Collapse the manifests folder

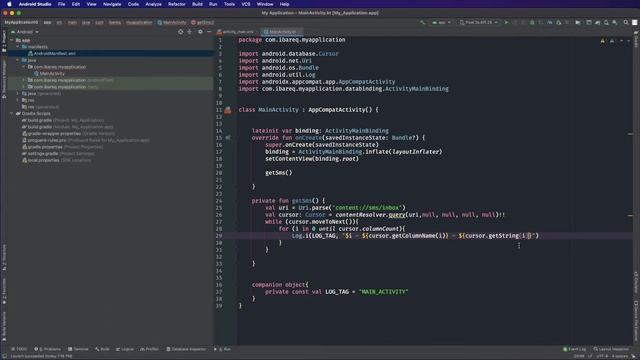point(18,47)
